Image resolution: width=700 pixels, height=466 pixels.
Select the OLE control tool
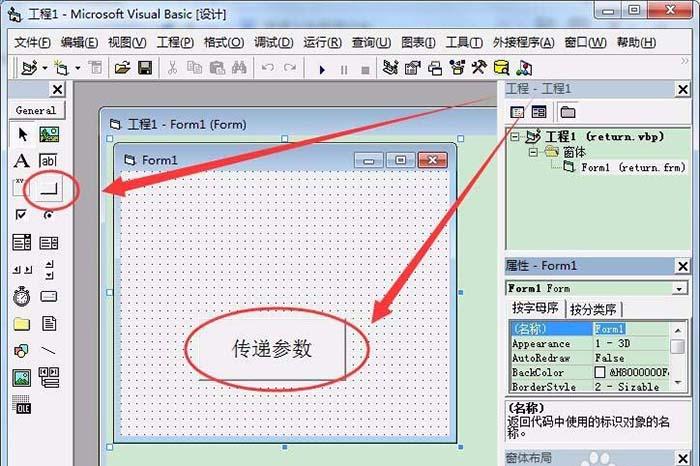pyautogui.click(x=21, y=405)
